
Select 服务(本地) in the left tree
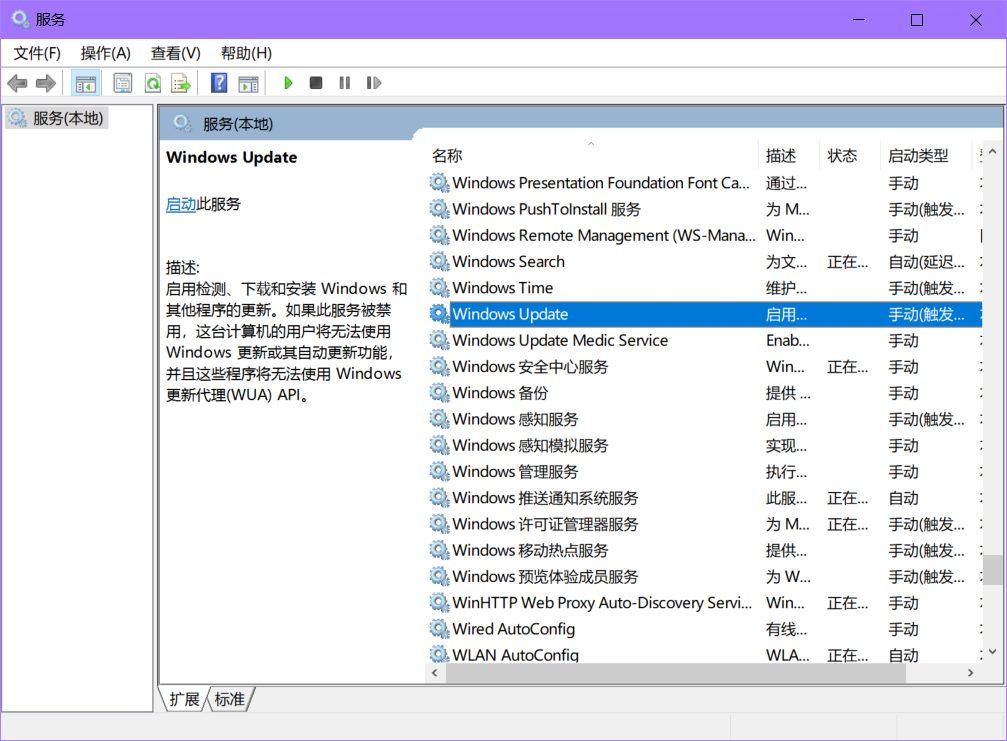click(57, 118)
